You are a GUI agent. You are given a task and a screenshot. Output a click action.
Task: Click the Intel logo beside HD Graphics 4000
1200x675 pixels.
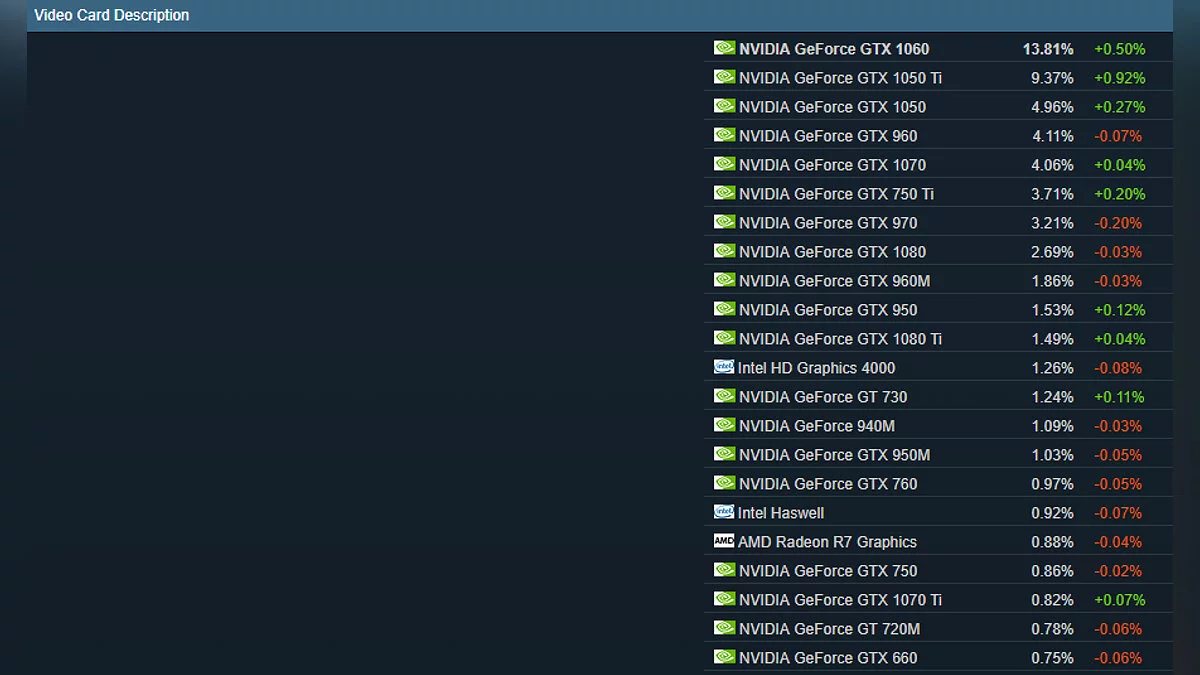tap(724, 367)
